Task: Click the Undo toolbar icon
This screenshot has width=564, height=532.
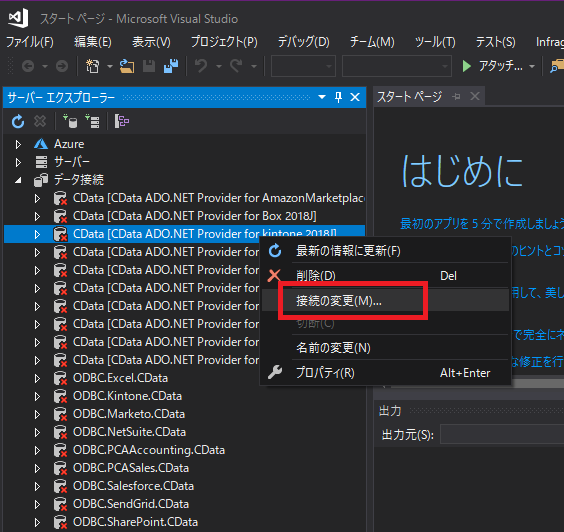Action: [201, 66]
